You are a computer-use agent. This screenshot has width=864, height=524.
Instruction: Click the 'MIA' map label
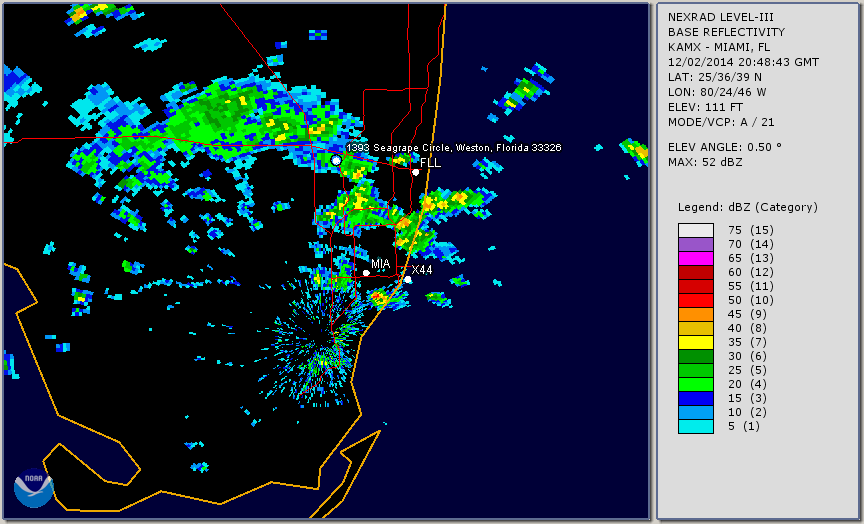380,264
